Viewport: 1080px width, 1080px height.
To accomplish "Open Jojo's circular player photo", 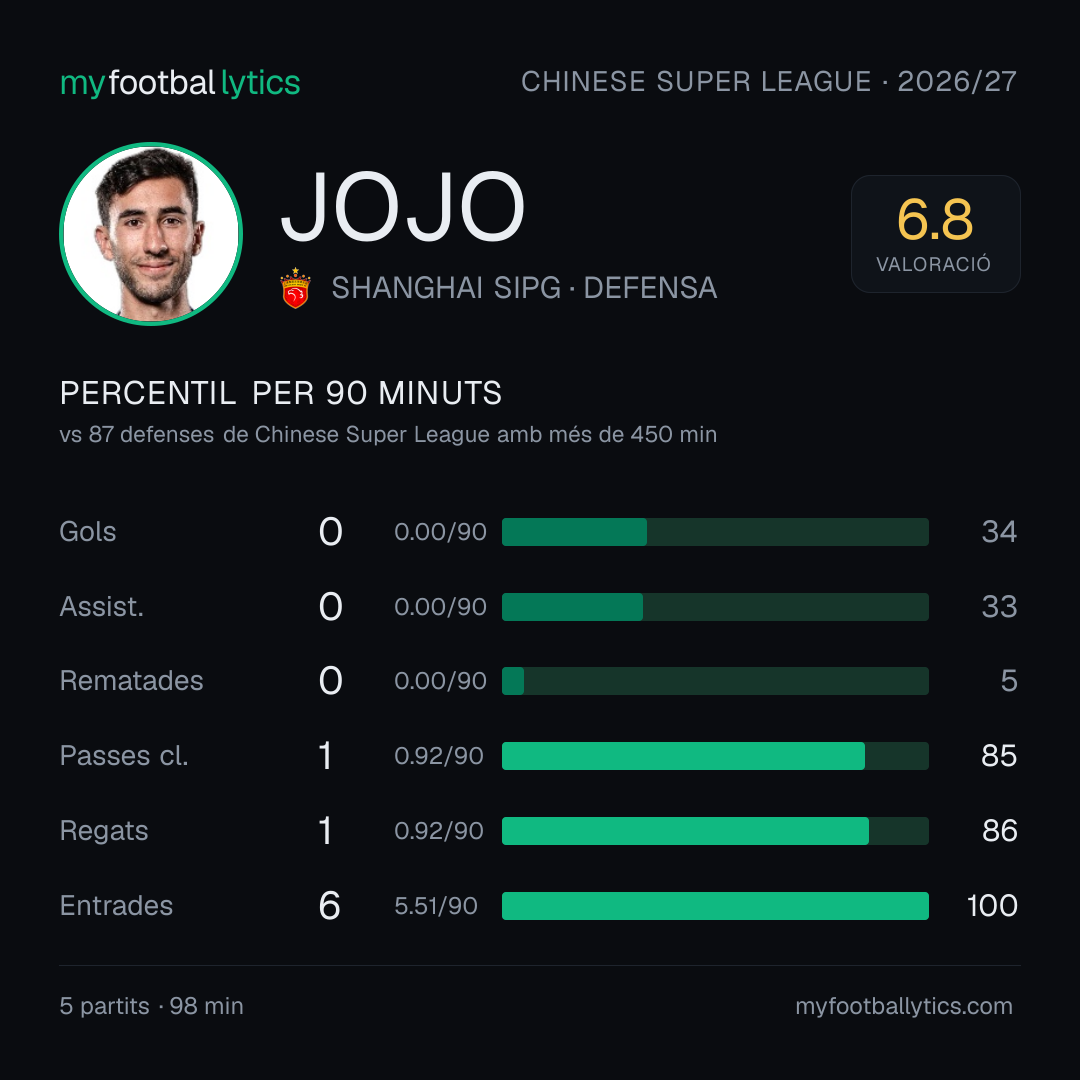I will tap(151, 233).
